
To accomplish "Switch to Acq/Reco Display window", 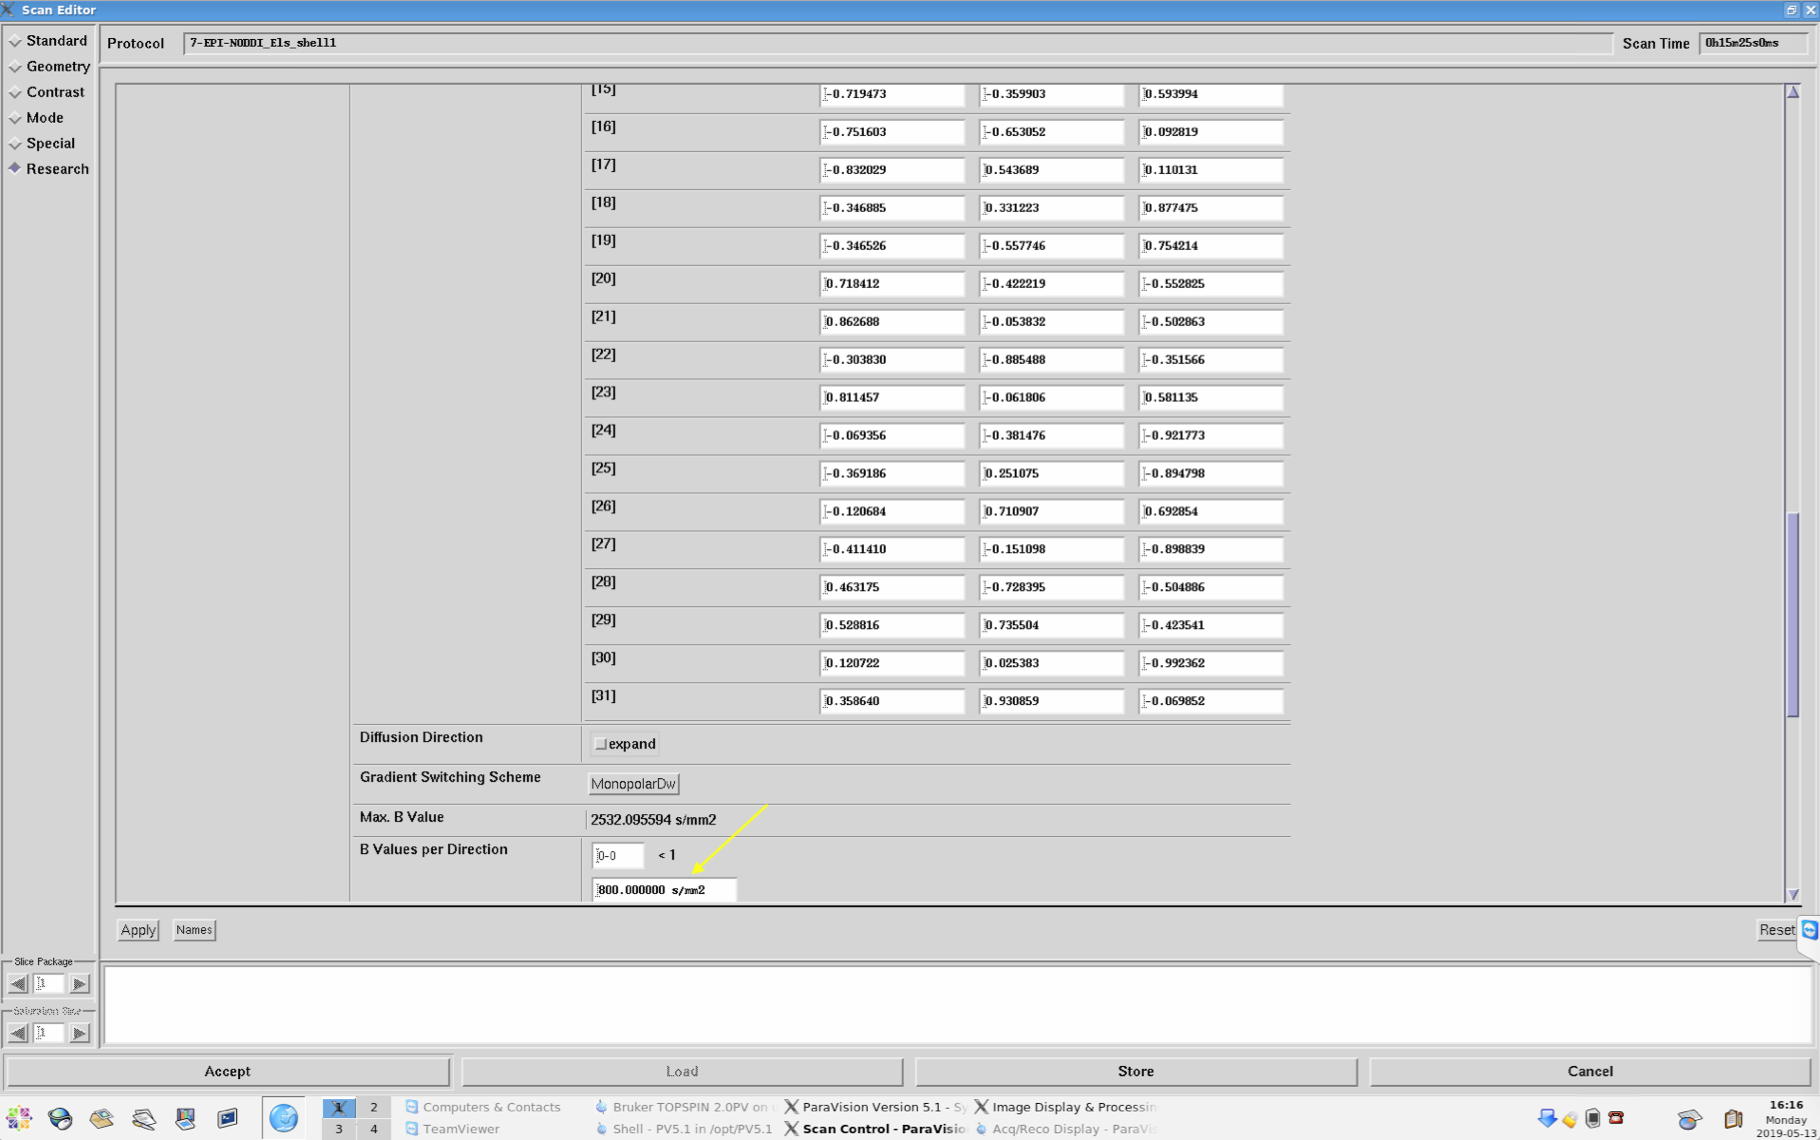I will point(1066,1129).
